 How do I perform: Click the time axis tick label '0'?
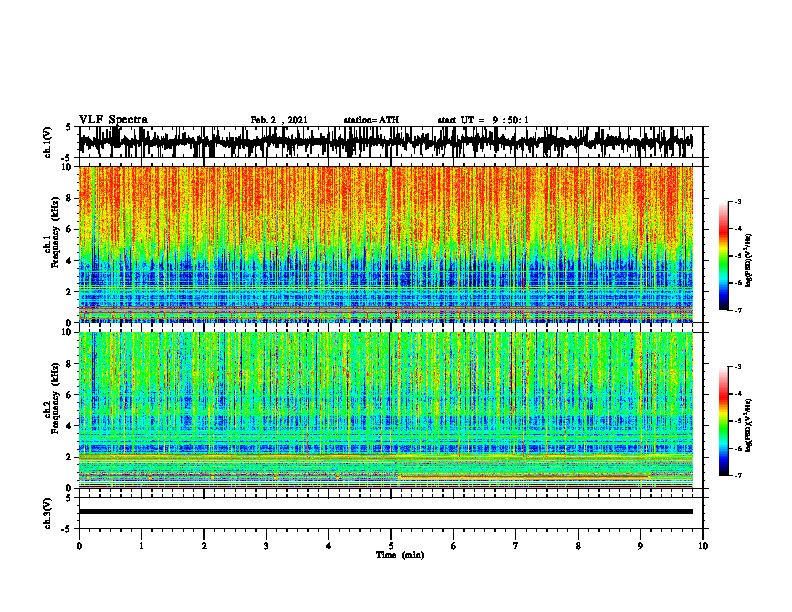click(x=79, y=546)
